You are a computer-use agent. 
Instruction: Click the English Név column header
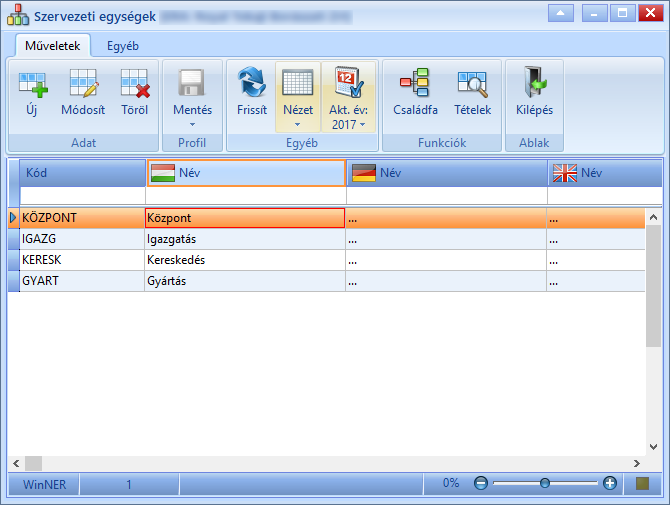[x=605, y=173]
